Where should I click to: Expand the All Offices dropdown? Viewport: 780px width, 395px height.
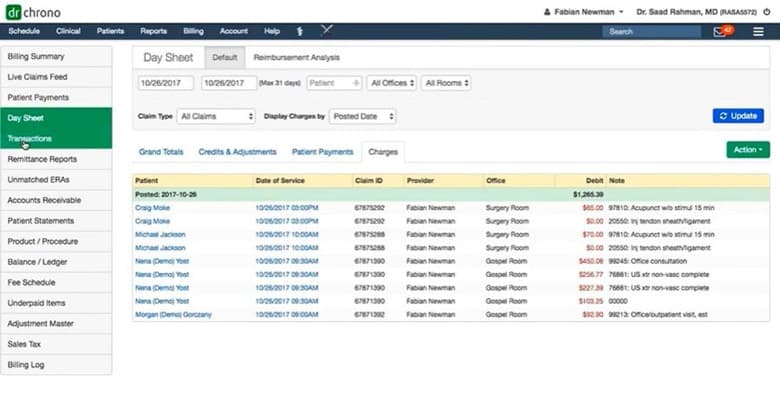392,83
